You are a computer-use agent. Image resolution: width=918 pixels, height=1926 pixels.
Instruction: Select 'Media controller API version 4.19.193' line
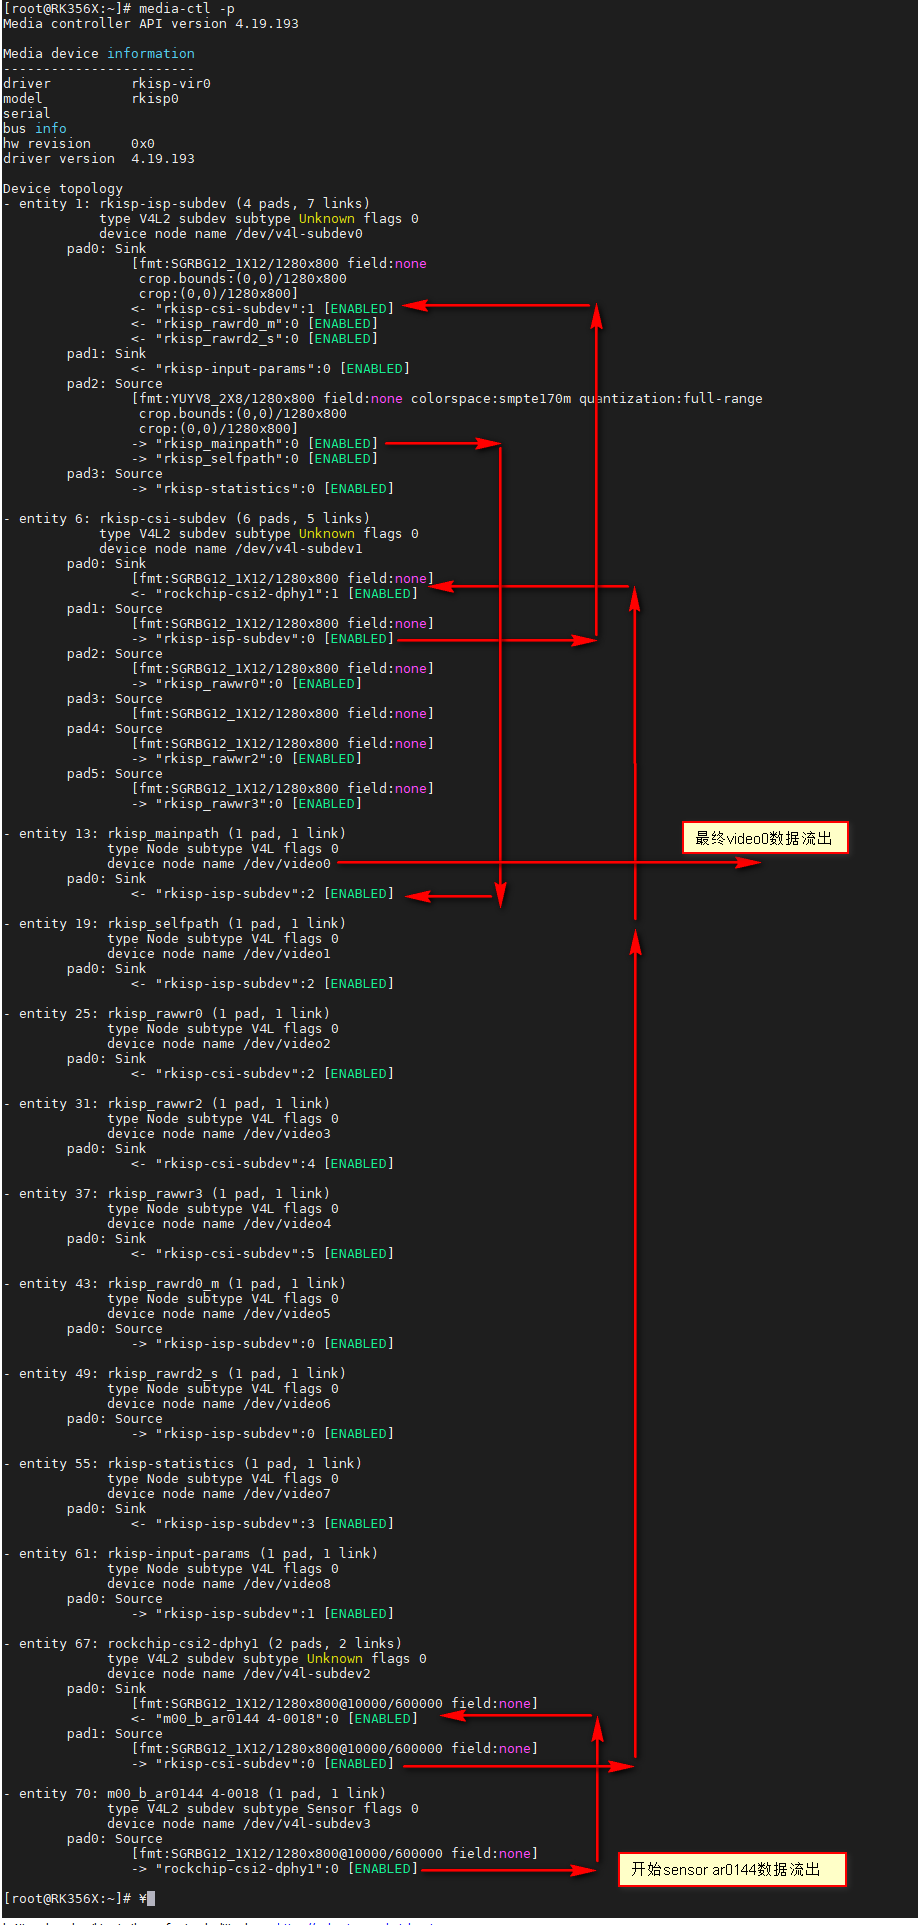pyautogui.click(x=150, y=23)
